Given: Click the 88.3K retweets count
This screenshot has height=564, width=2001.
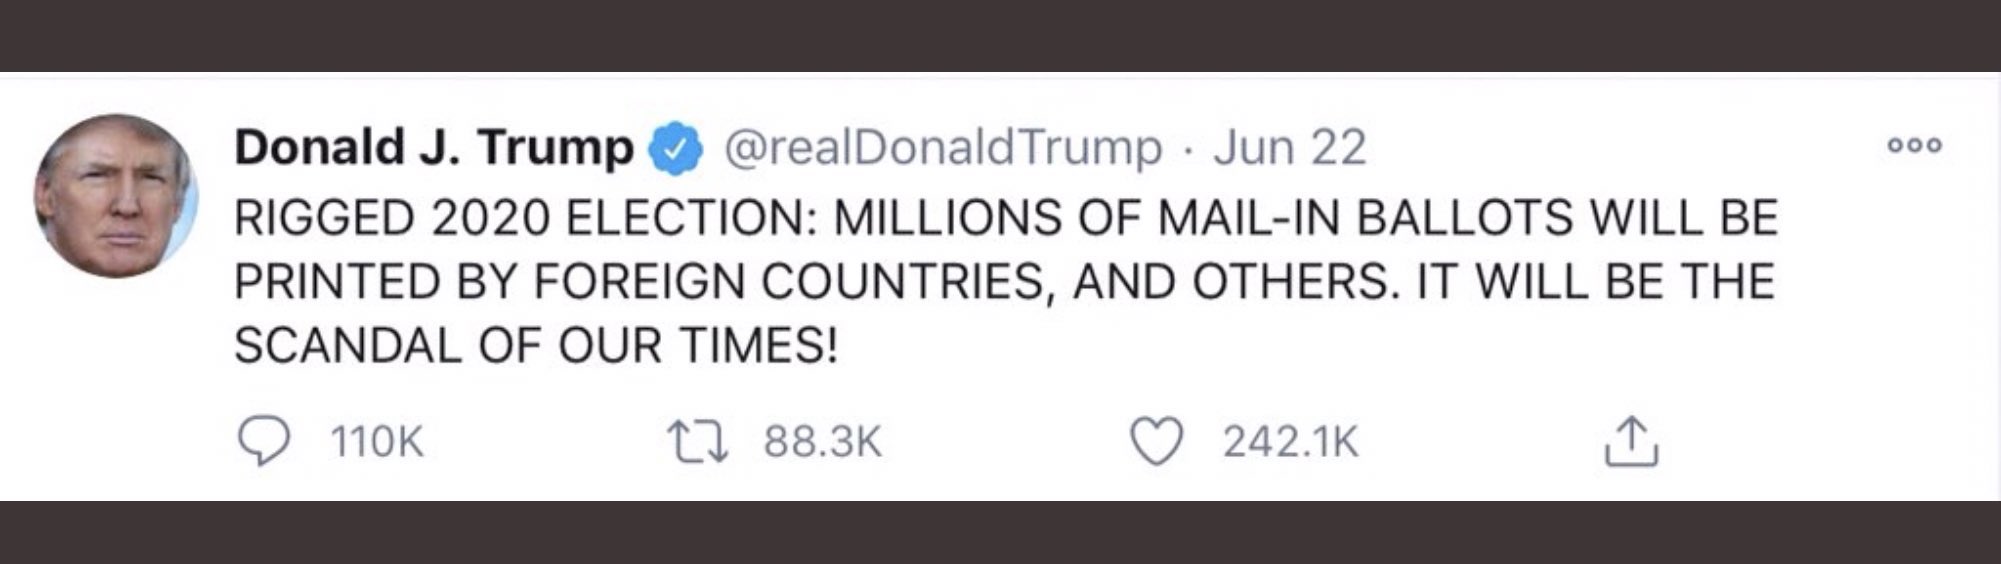Looking at the screenshot, I should pos(822,441).
